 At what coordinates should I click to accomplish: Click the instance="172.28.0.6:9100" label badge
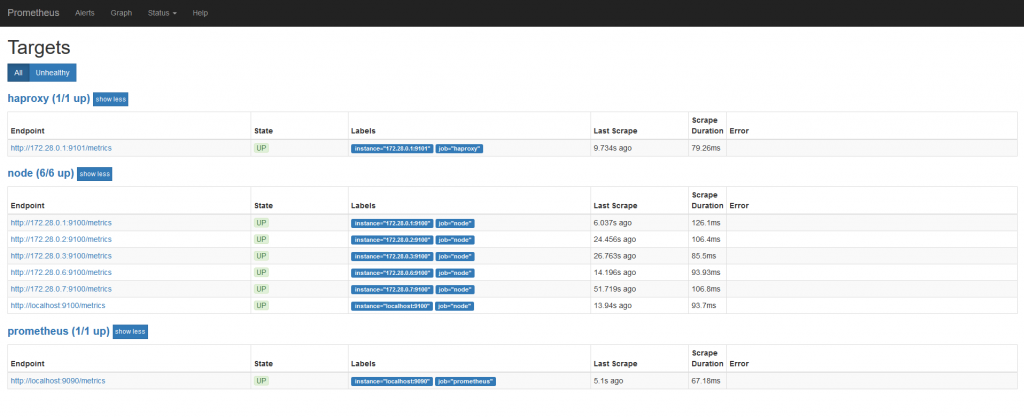pos(392,273)
